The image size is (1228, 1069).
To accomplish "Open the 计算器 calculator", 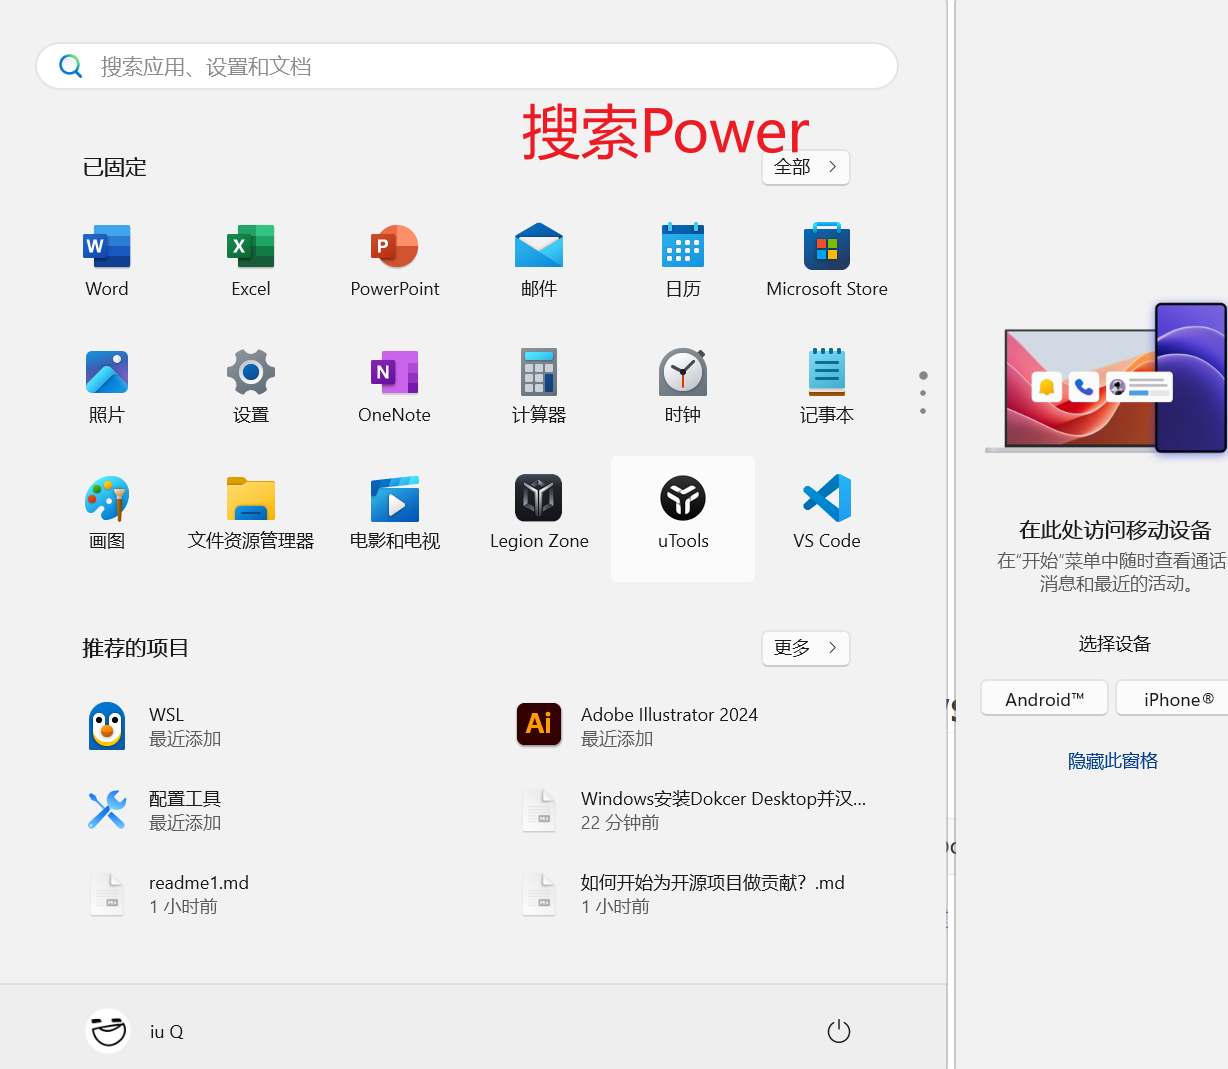I will (x=539, y=387).
